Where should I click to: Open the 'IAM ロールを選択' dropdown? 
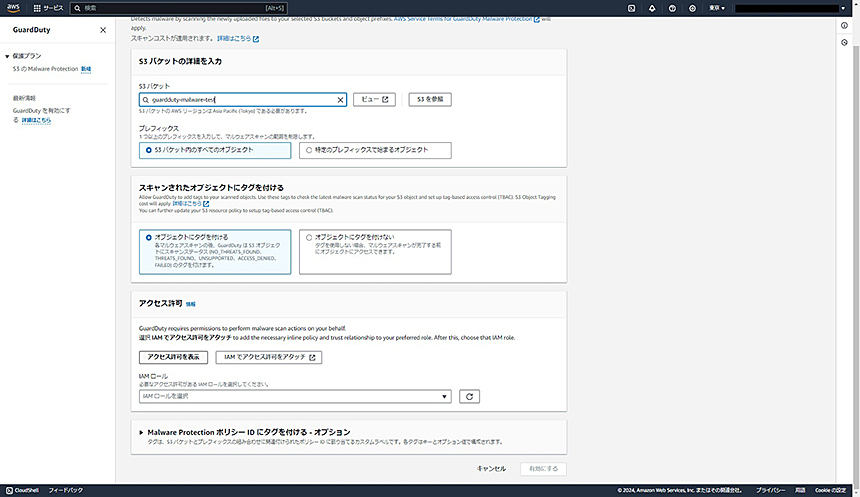pyautogui.click(x=296, y=397)
